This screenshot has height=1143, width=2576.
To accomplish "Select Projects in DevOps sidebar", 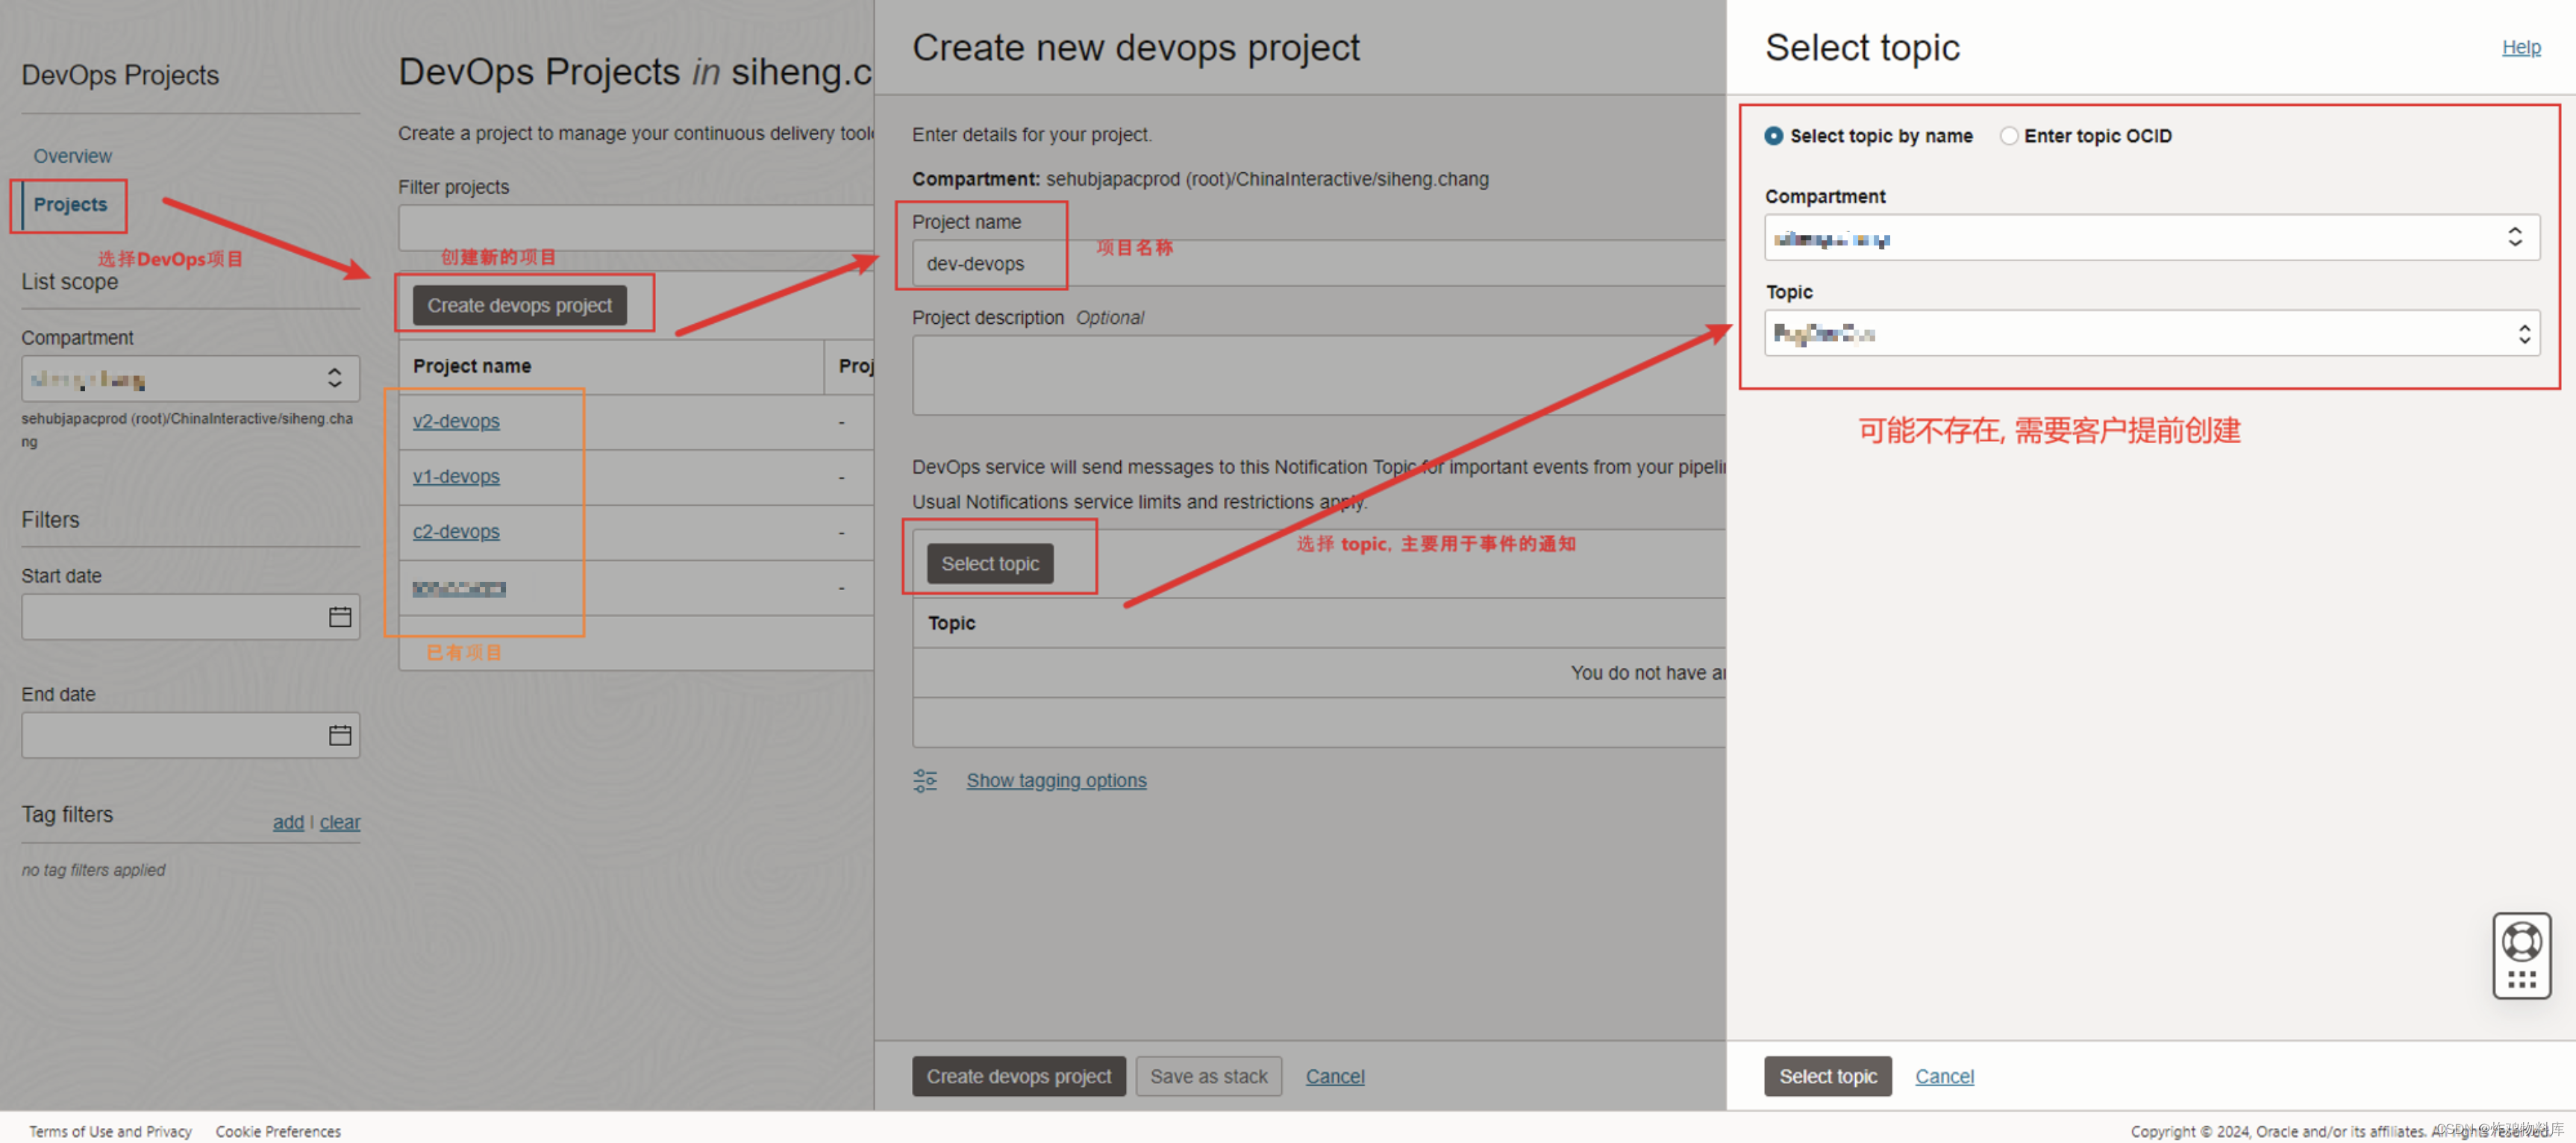I will point(70,204).
